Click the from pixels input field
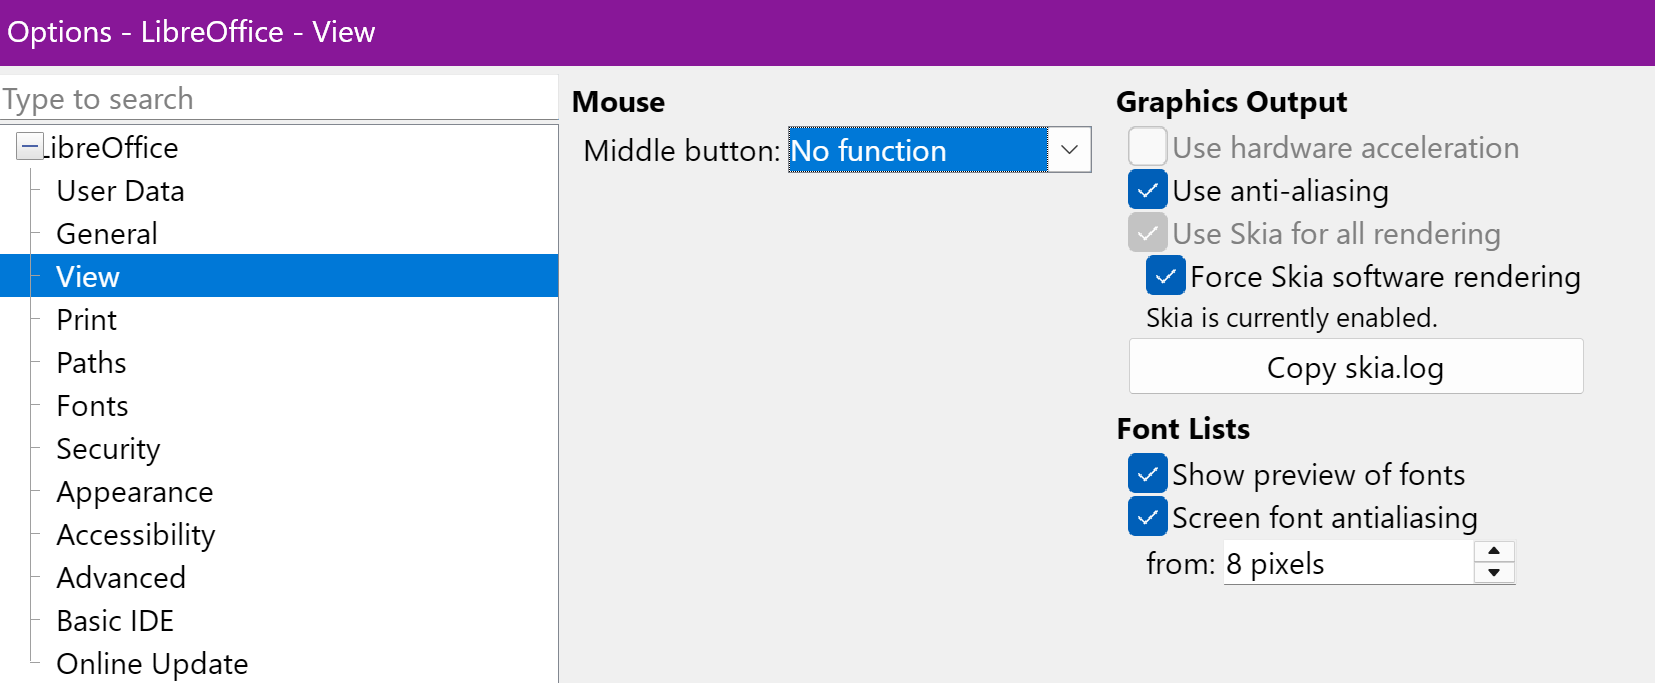Screen dimensions: 1655x683 tap(1349, 563)
